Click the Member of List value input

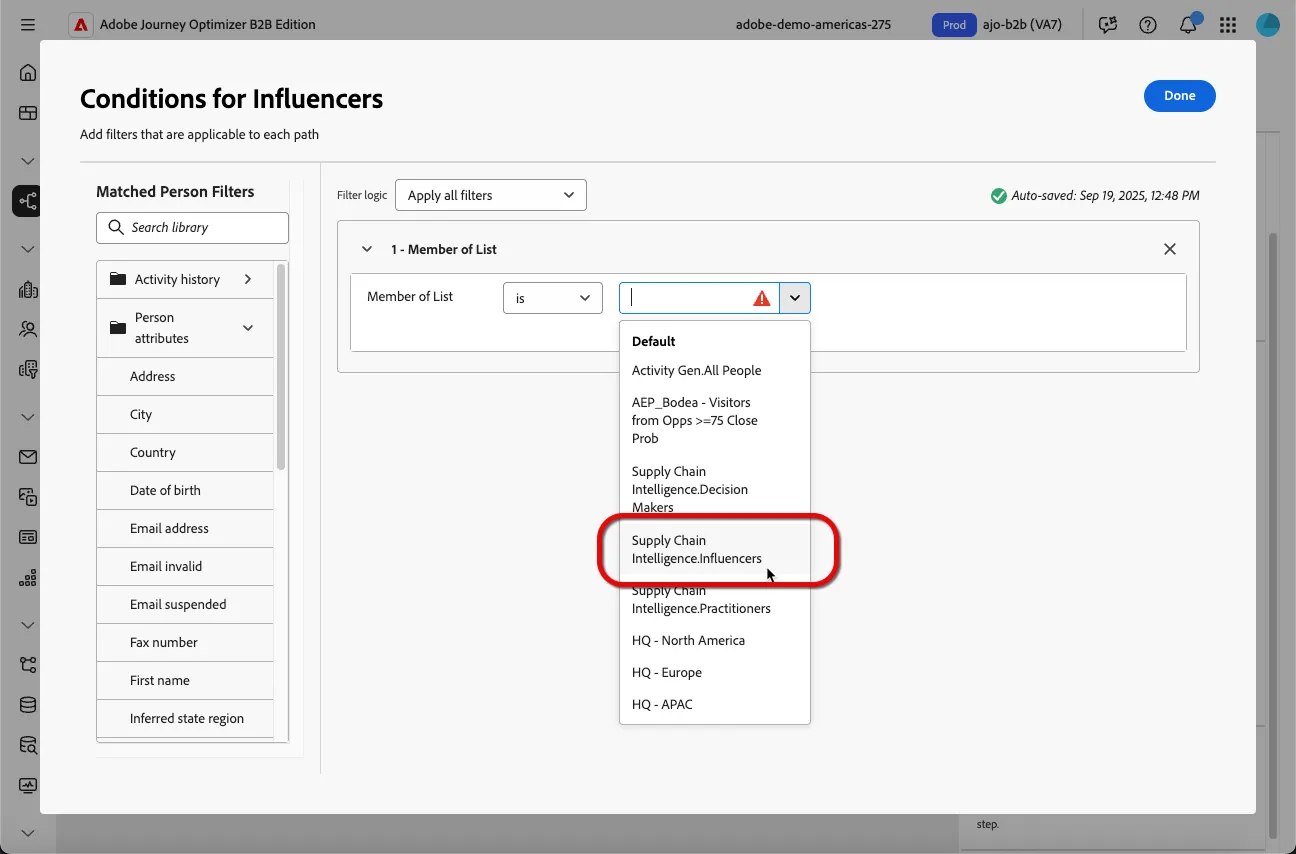[x=699, y=298]
